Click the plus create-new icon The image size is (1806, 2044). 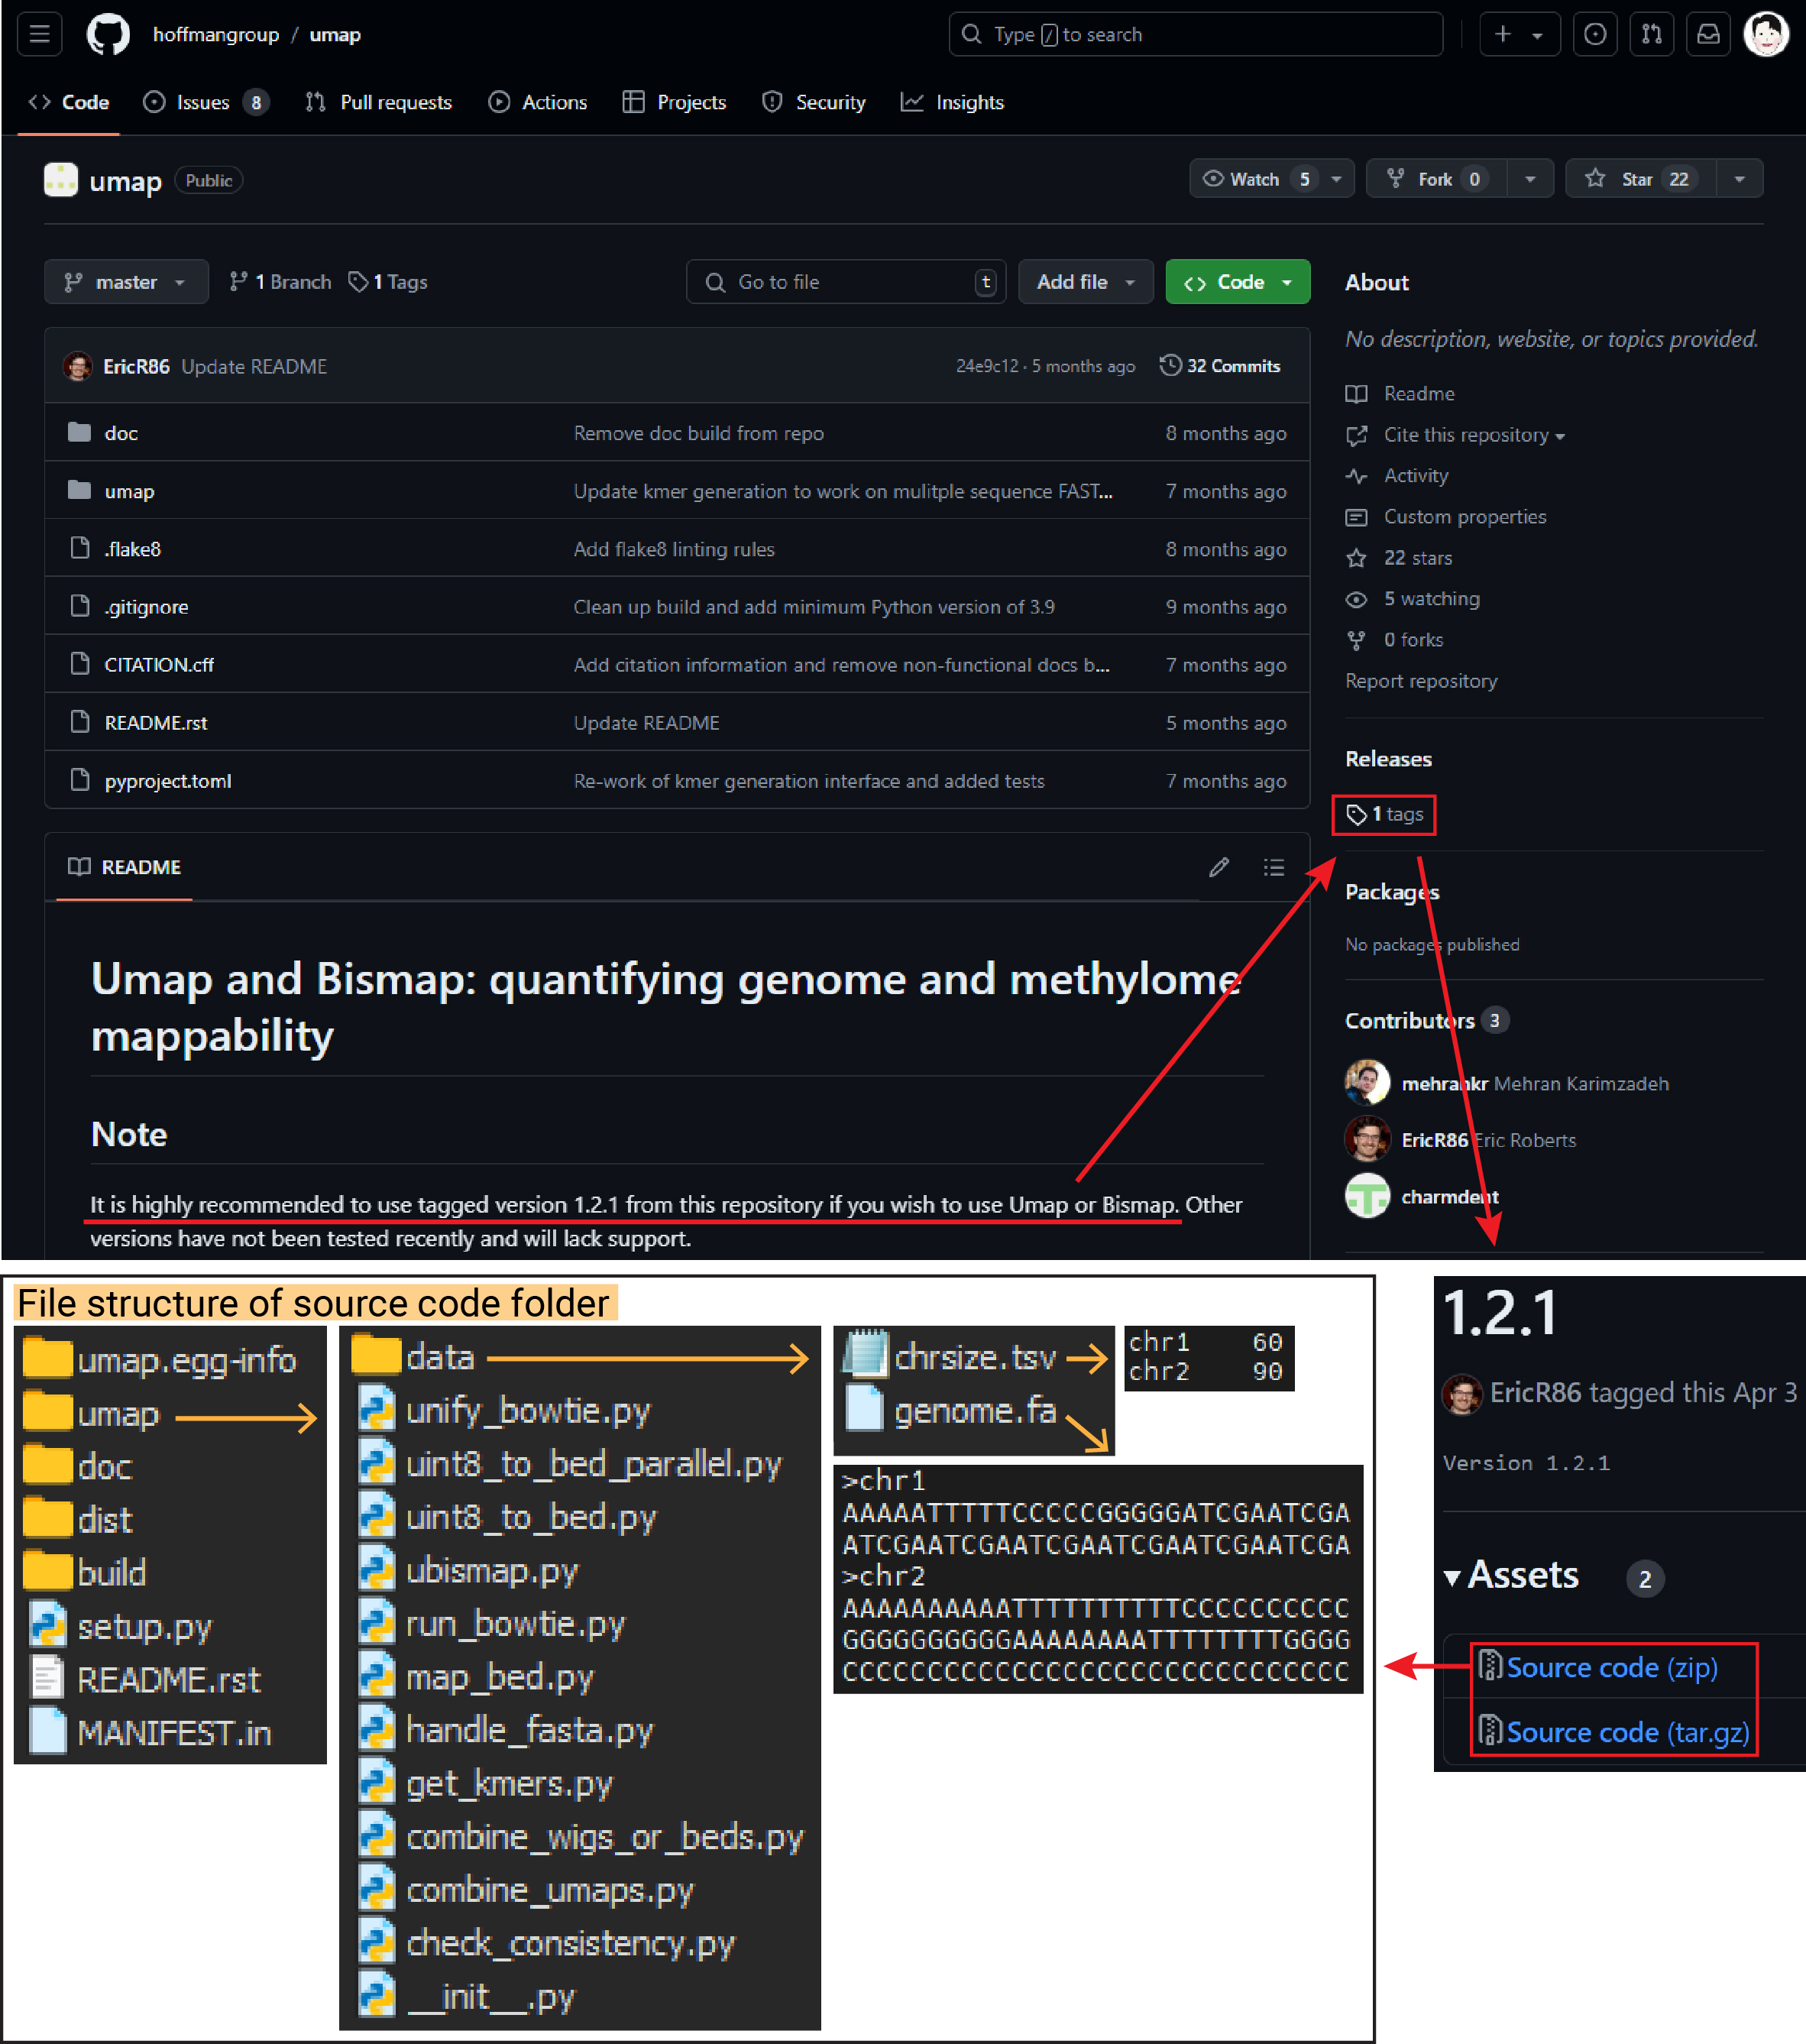1502,34
